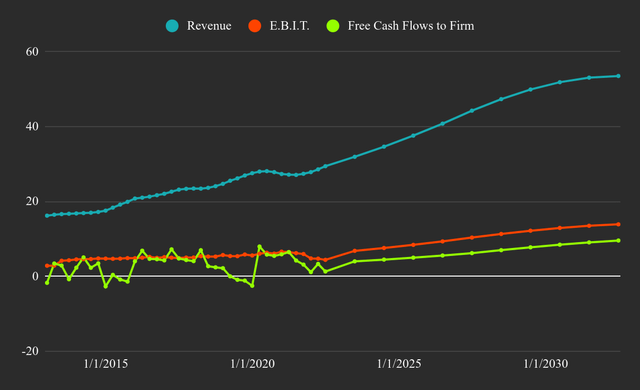The height and width of the screenshot is (390, 640).
Task: Click the x-axis label 1/1/2020
Action: click(x=252, y=364)
